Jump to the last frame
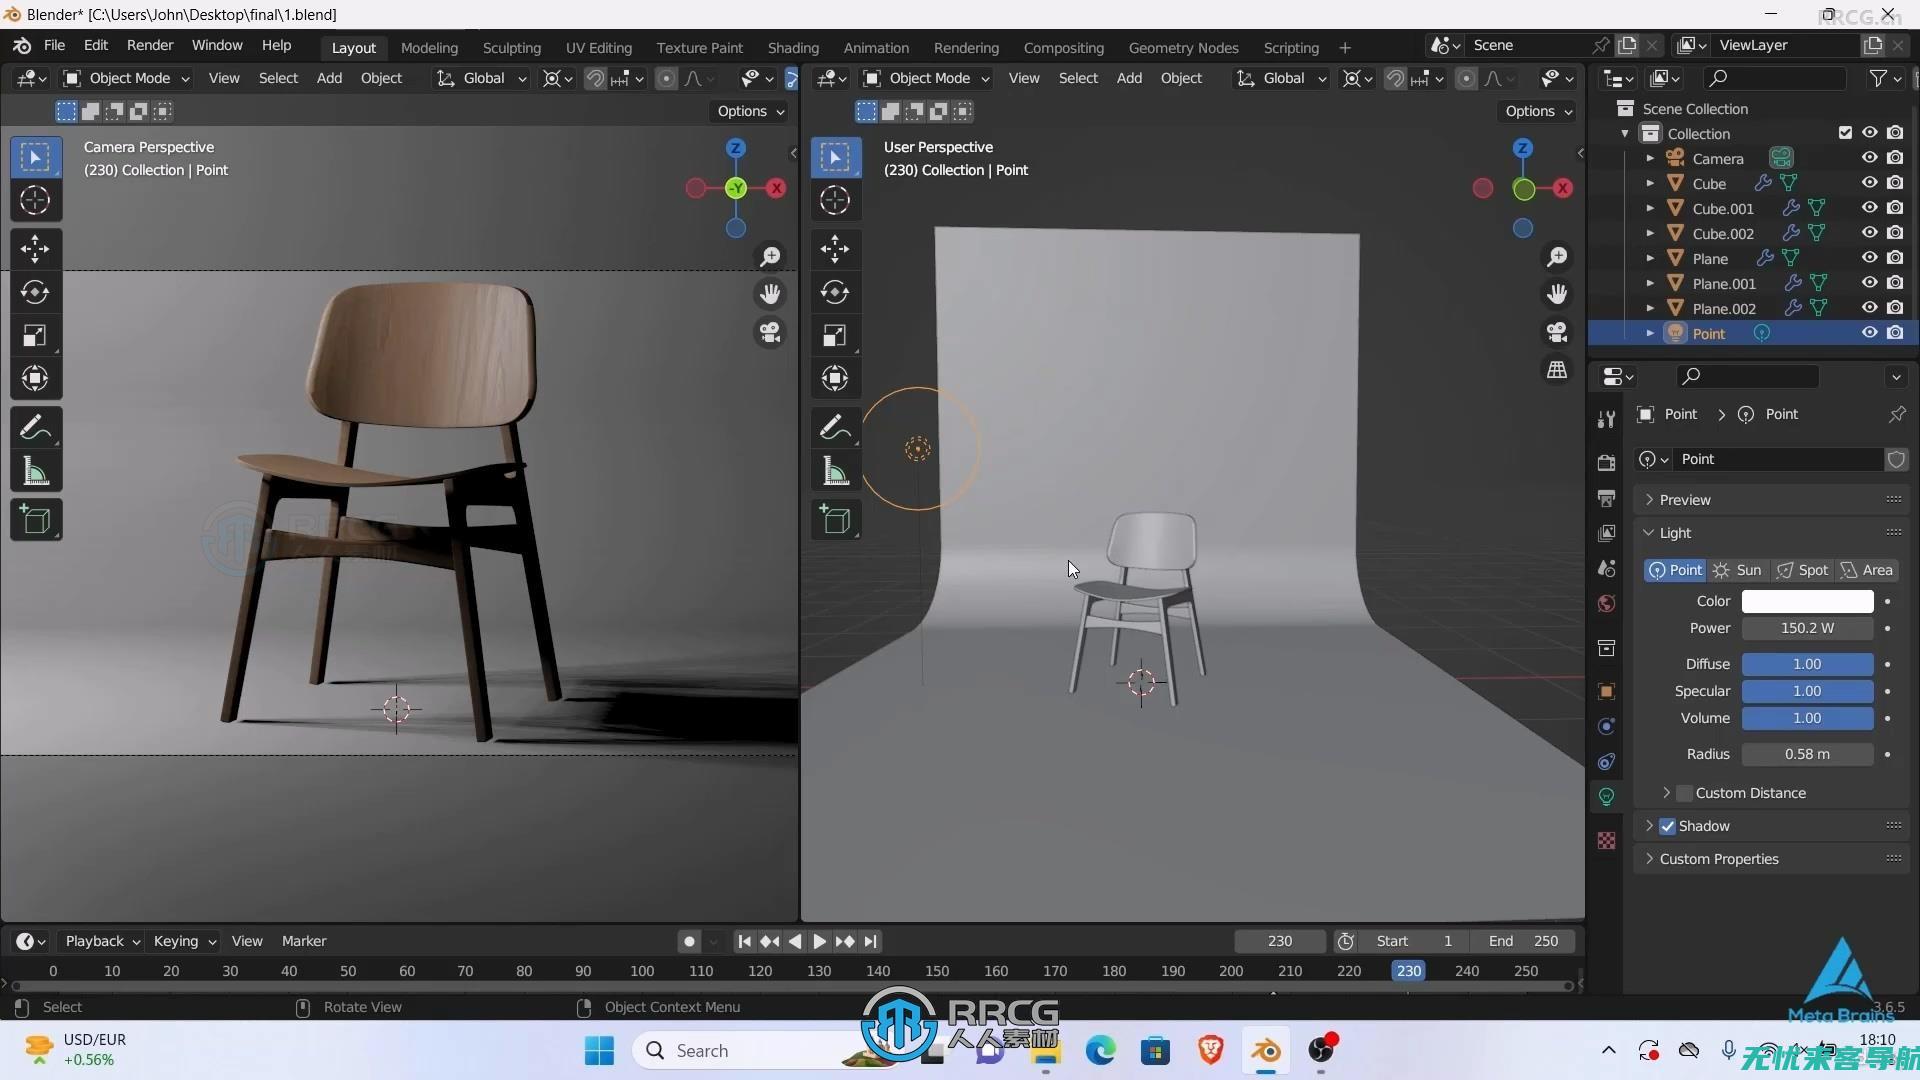 pos(871,941)
